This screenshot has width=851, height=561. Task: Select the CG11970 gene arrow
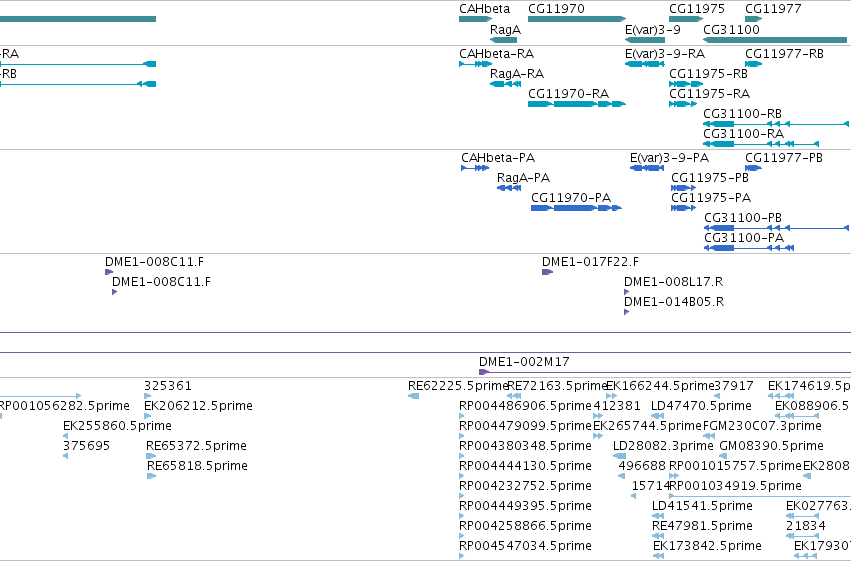577,19
